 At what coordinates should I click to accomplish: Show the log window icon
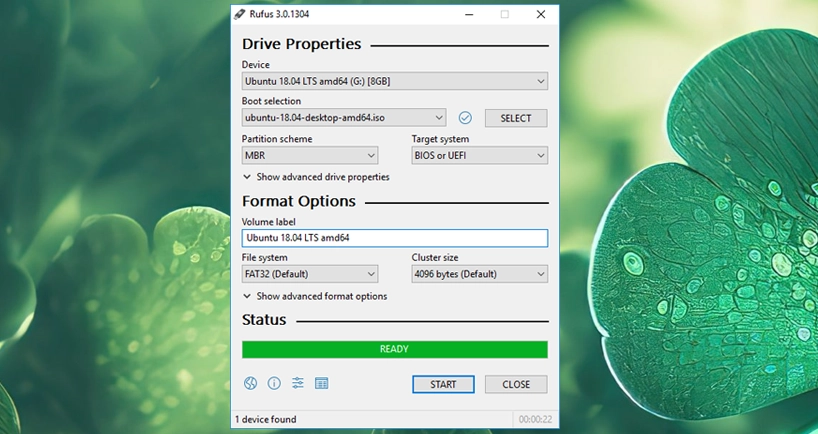click(321, 383)
